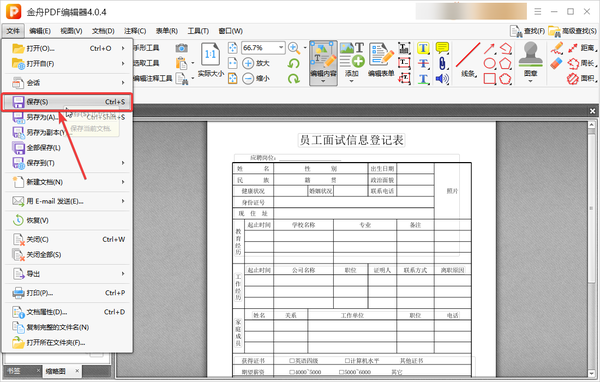The image size is (600, 382).
Task: Expand the Save To (保存到) submenu arrow
Action: click(x=123, y=163)
